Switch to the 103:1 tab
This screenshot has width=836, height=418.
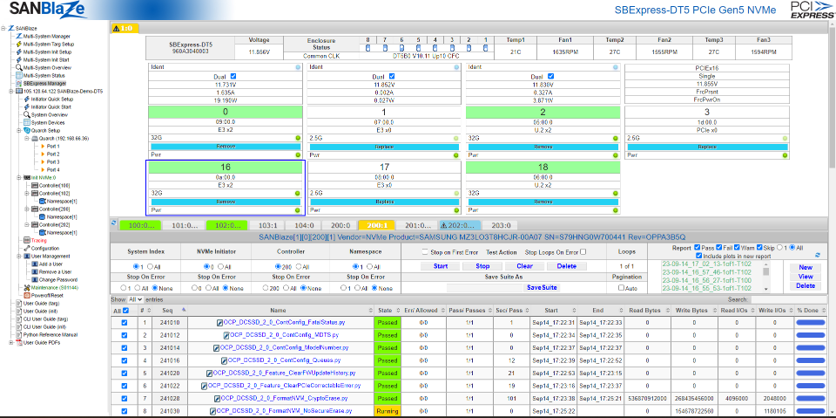[268, 226]
